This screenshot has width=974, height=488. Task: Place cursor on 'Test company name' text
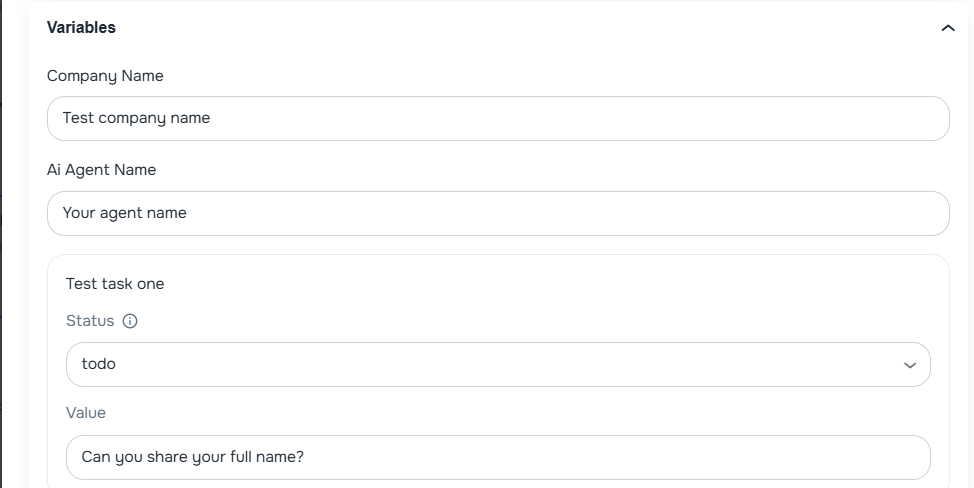coord(136,118)
